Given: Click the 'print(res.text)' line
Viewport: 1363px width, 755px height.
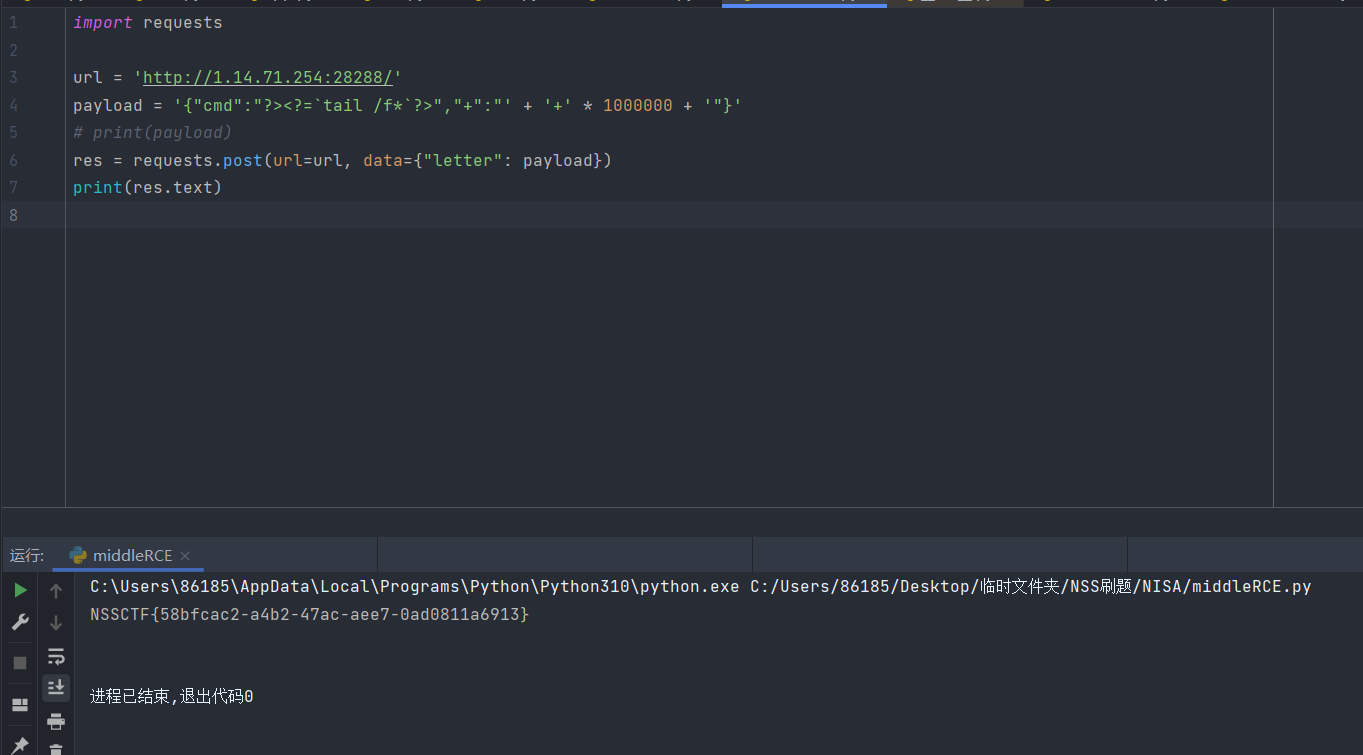Looking at the screenshot, I should [x=147, y=187].
